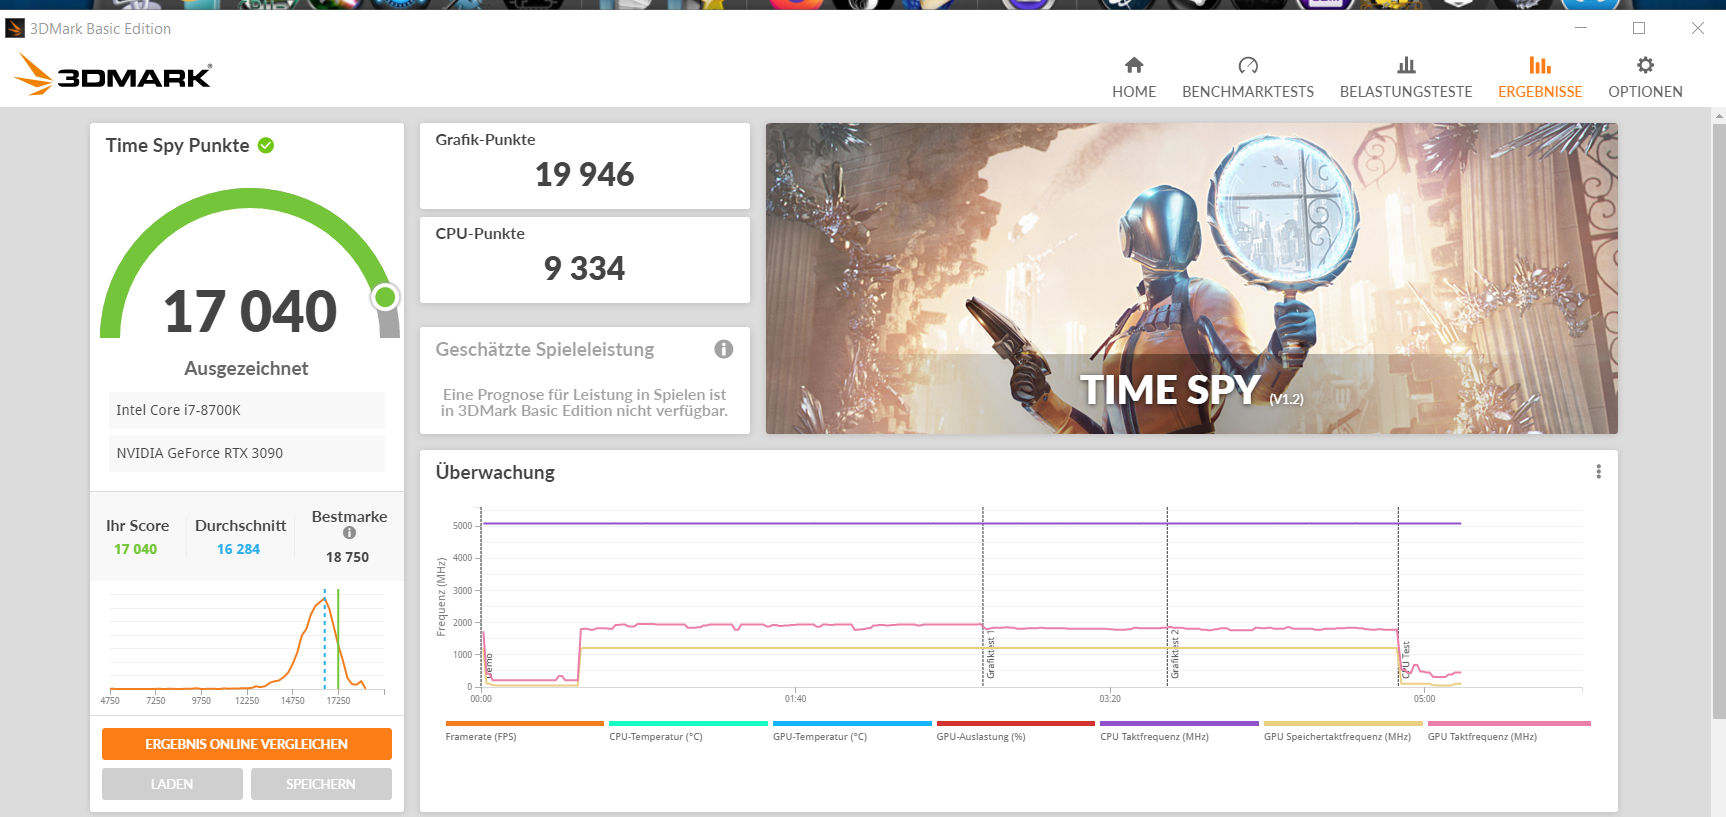The width and height of the screenshot is (1726, 817).
Task: Toggle Framerate (FPS) legend entry
Action: click(x=524, y=731)
